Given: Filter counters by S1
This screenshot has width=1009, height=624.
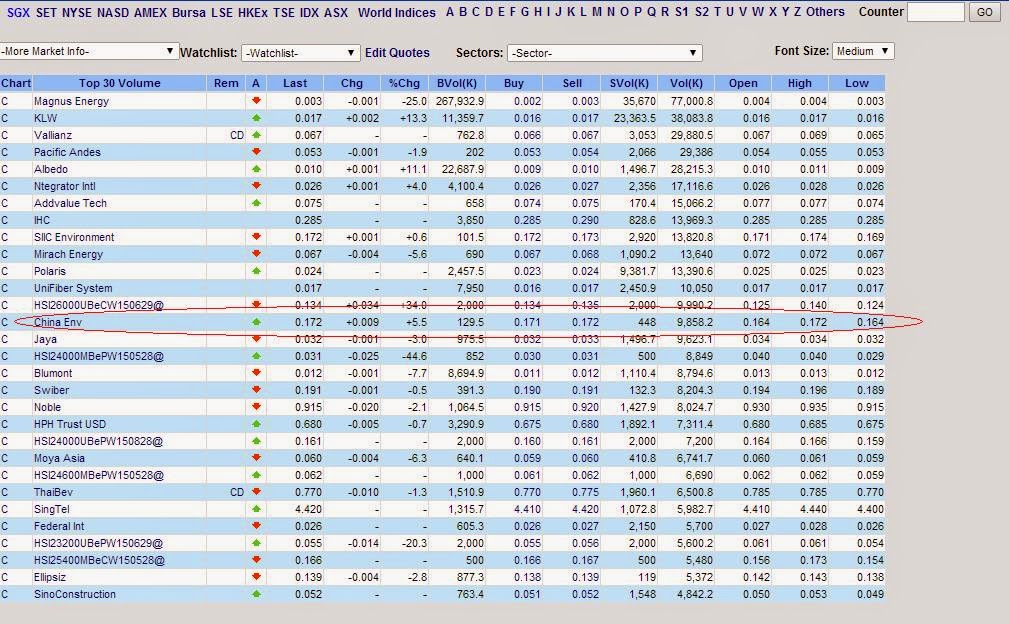Looking at the screenshot, I should tap(681, 12).
